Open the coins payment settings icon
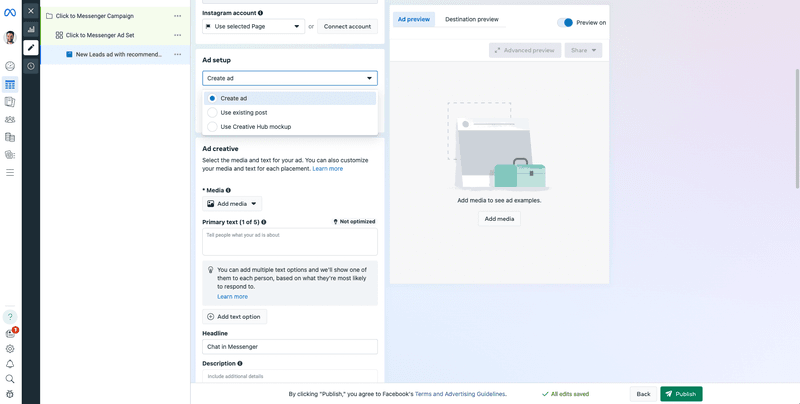Image resolution: width=800 pixels, height=404 pixels. click(x=10, y=155)
